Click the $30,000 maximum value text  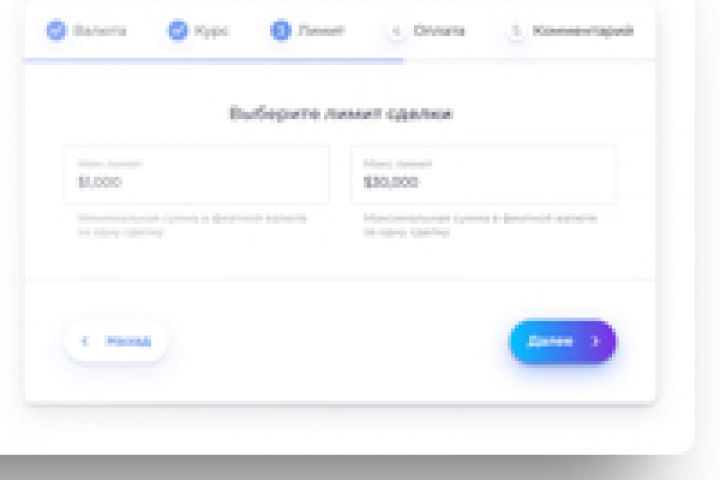pyautogui.click(x=391, y=182)
